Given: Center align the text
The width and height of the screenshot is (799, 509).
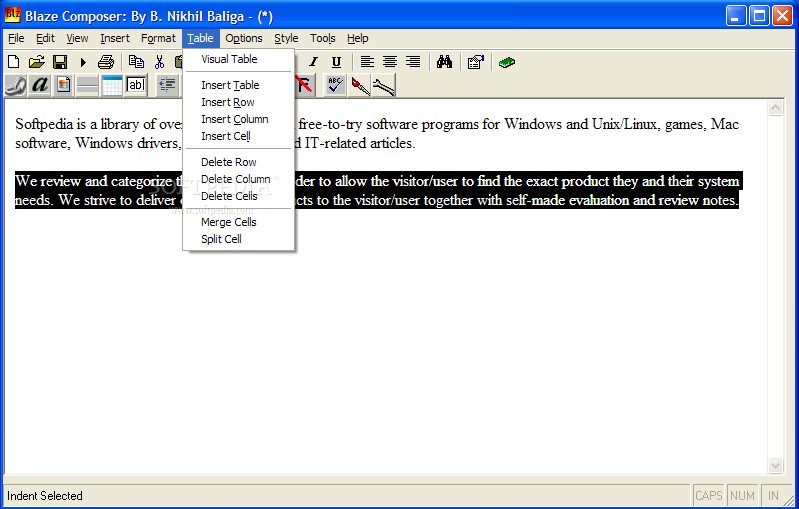Looking at the screenshot, I should (x=390, y=62).
